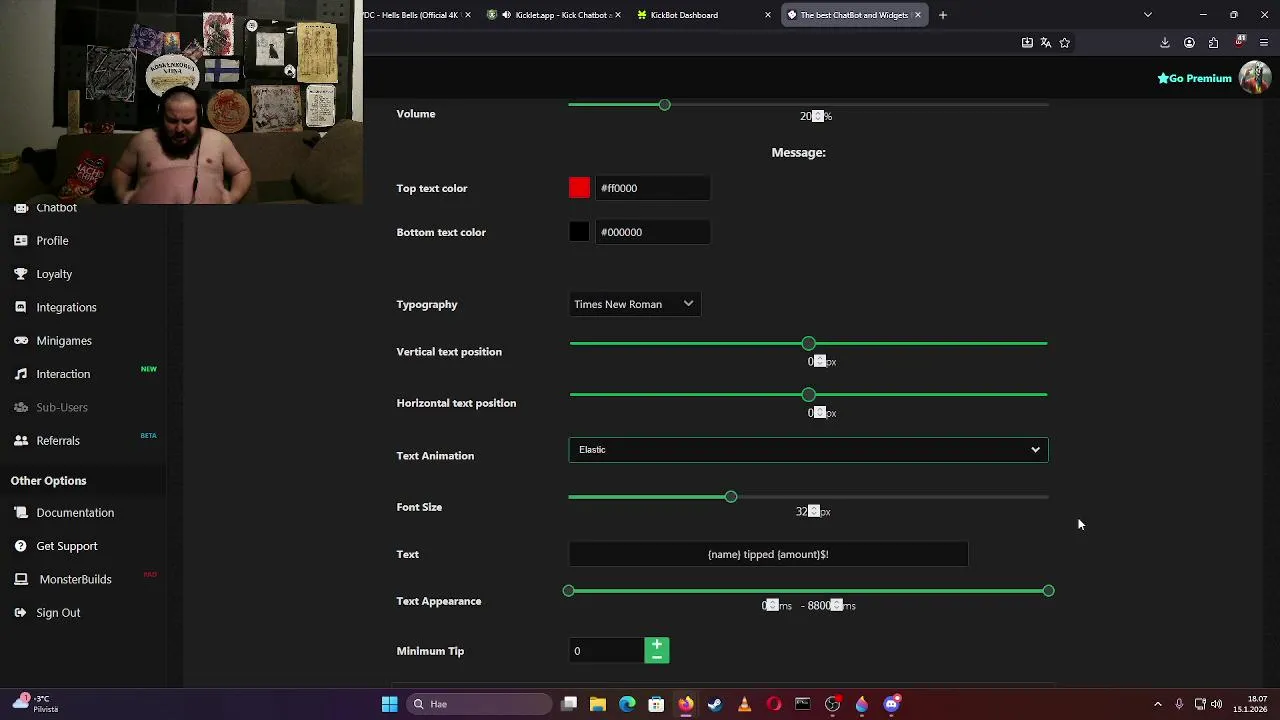
Task: Go to the Loyalty section
Action: click(54, 274)
